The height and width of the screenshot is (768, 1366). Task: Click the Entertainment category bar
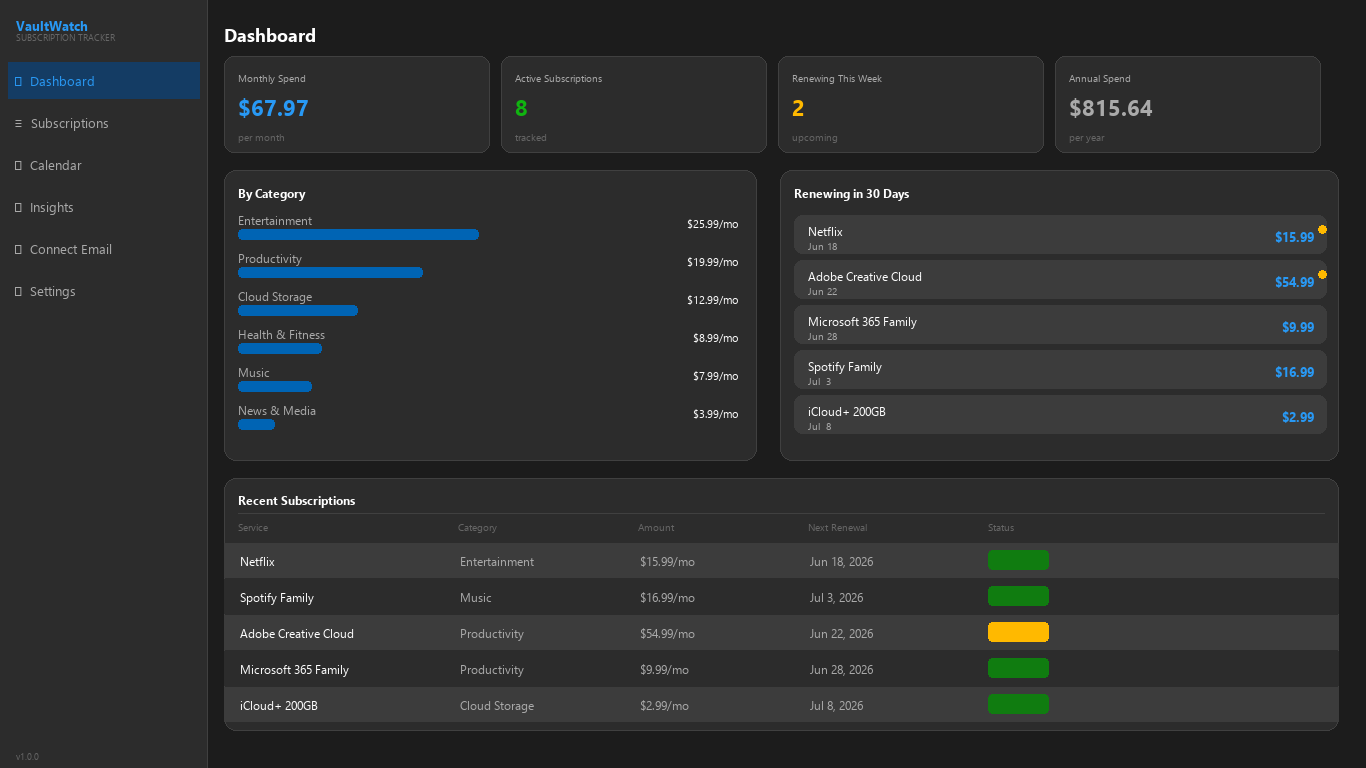(x=358, y=235)
